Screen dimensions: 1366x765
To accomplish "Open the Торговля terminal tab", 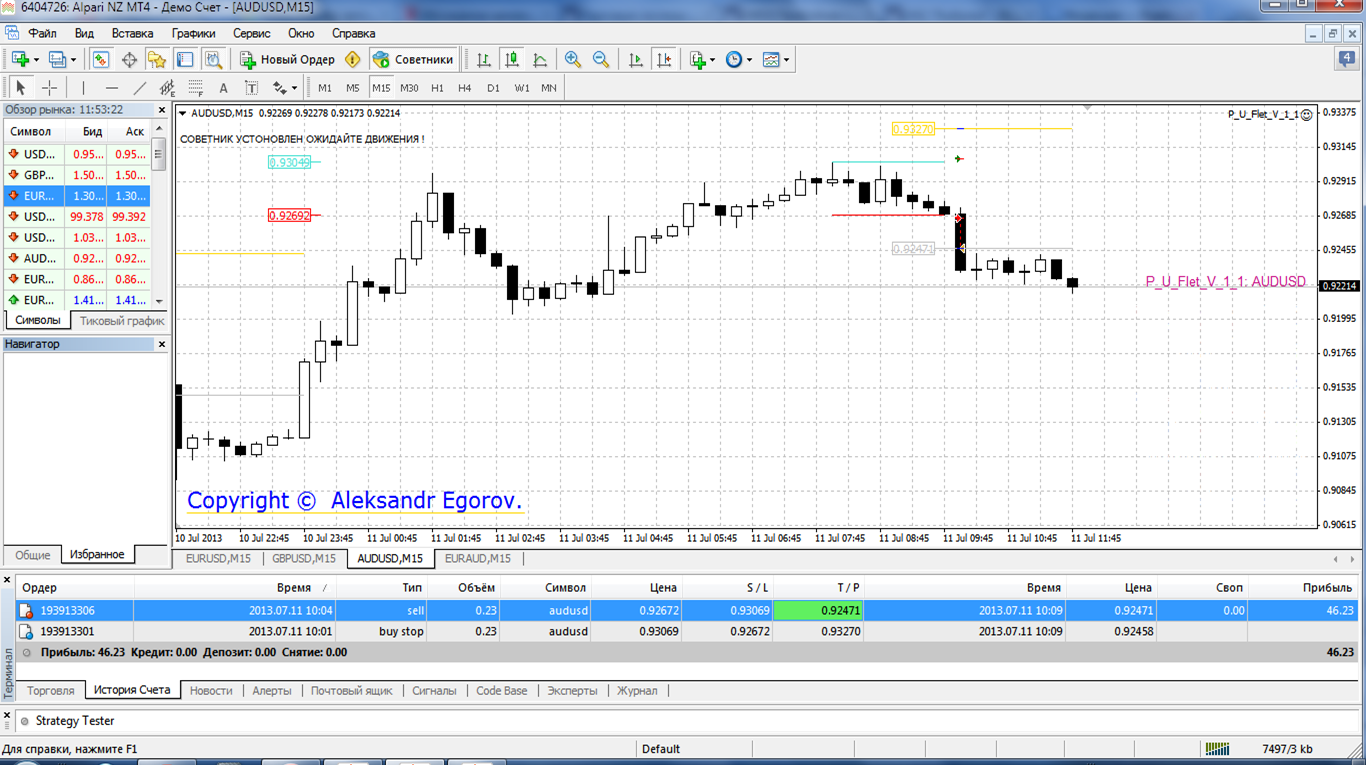I will pos(51,690).
